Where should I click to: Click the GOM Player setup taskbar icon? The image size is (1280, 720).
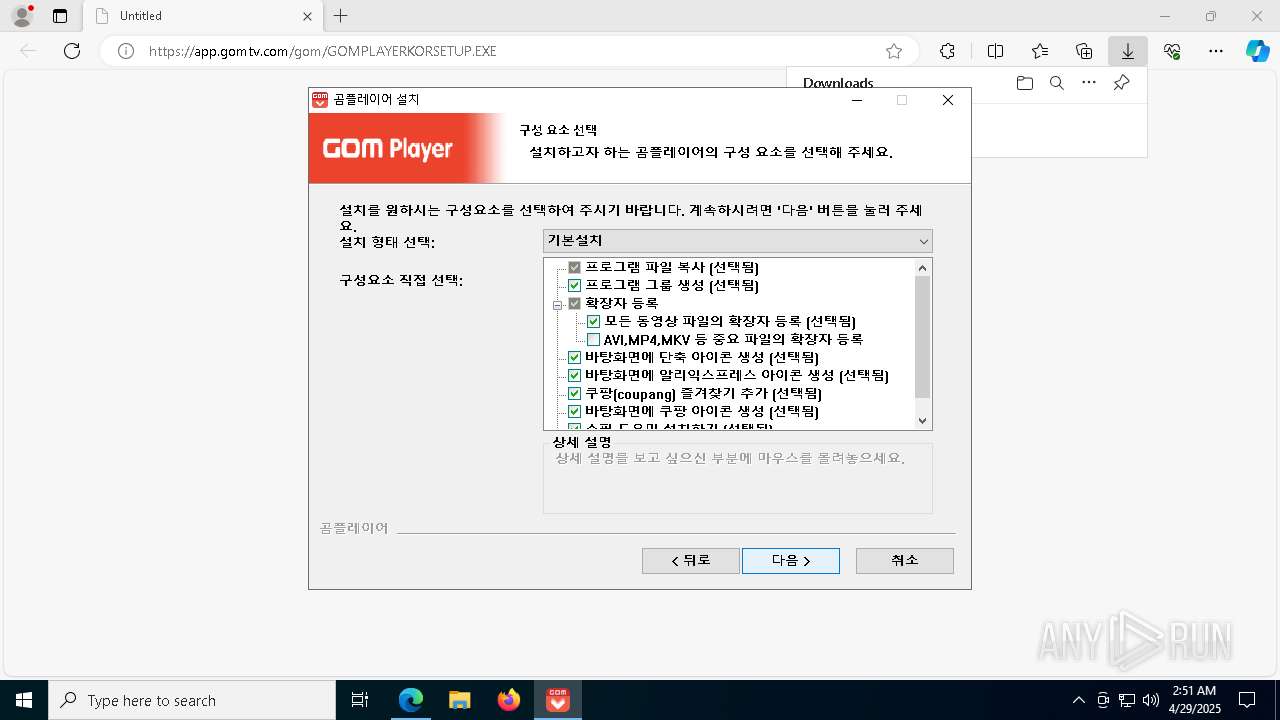click(x=558, y=700)
